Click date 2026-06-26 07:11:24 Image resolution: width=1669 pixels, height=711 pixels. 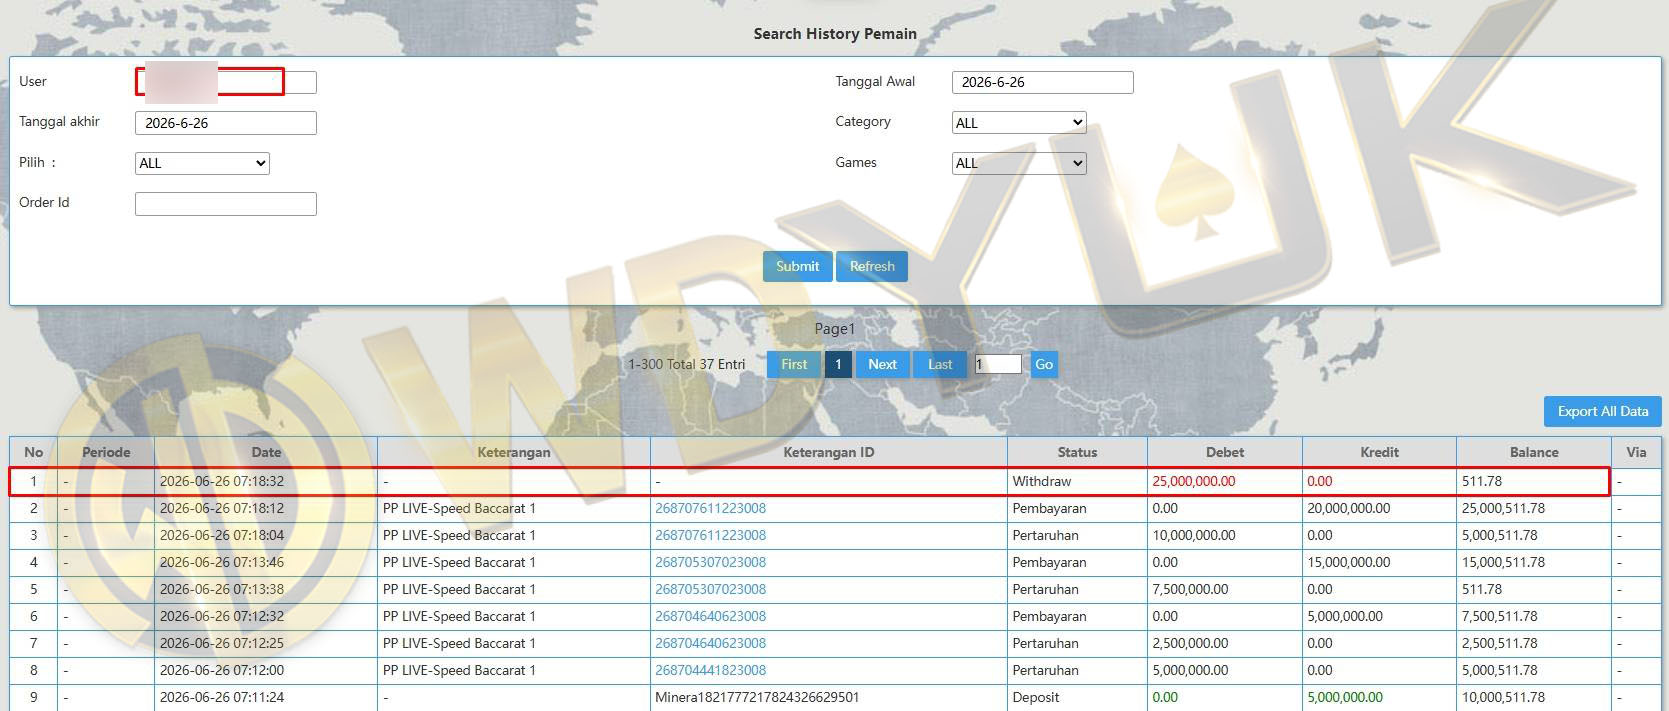(222, 697)
